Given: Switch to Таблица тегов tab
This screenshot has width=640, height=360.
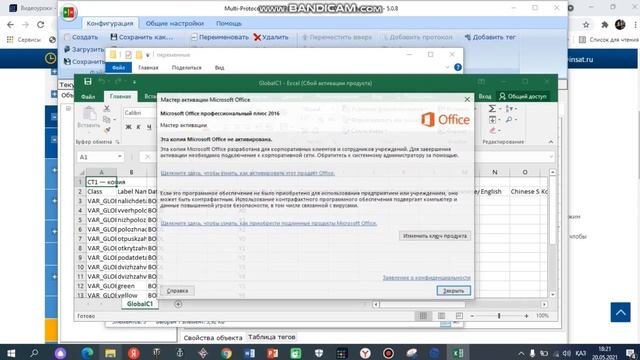Looking at the screenshot, I should [271, 337].
